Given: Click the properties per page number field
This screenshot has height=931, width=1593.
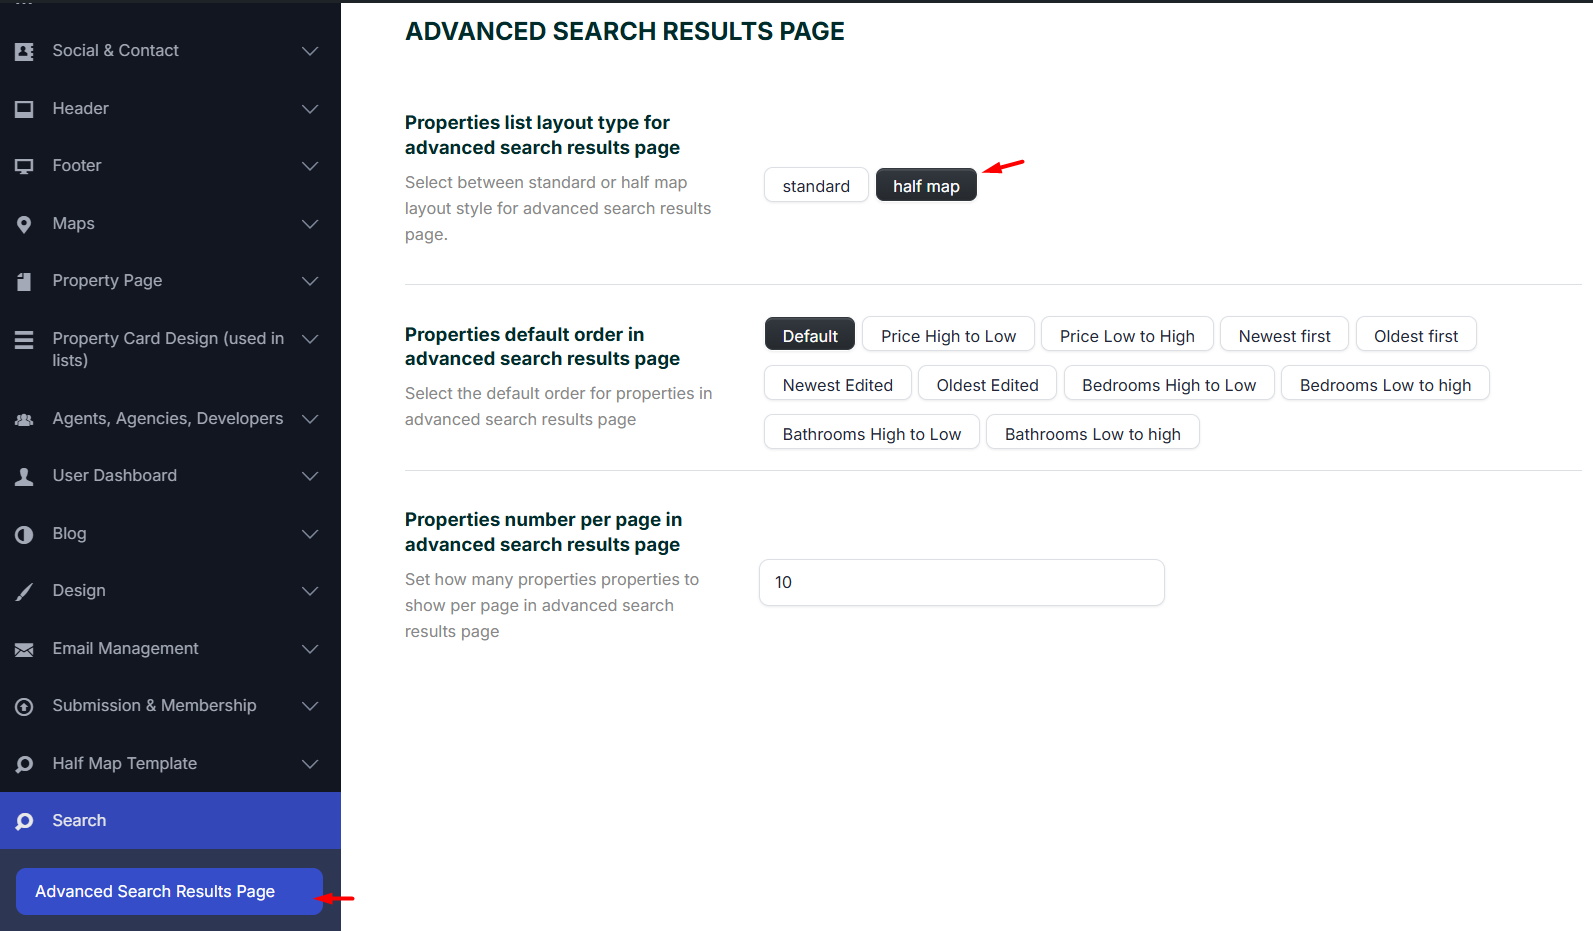Looking at the screenshot, I should click(x=961, y=583).
